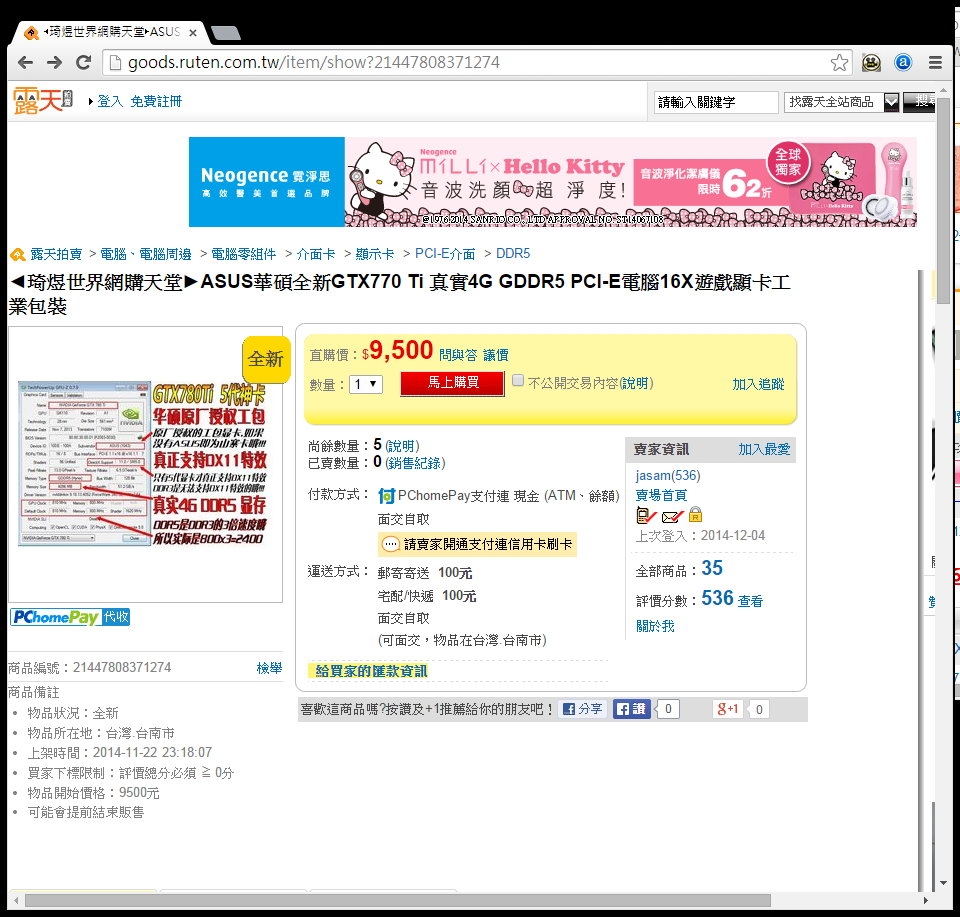Reload the current page
The height and width of the screenshot is (917, 960).
pos(84,62)
